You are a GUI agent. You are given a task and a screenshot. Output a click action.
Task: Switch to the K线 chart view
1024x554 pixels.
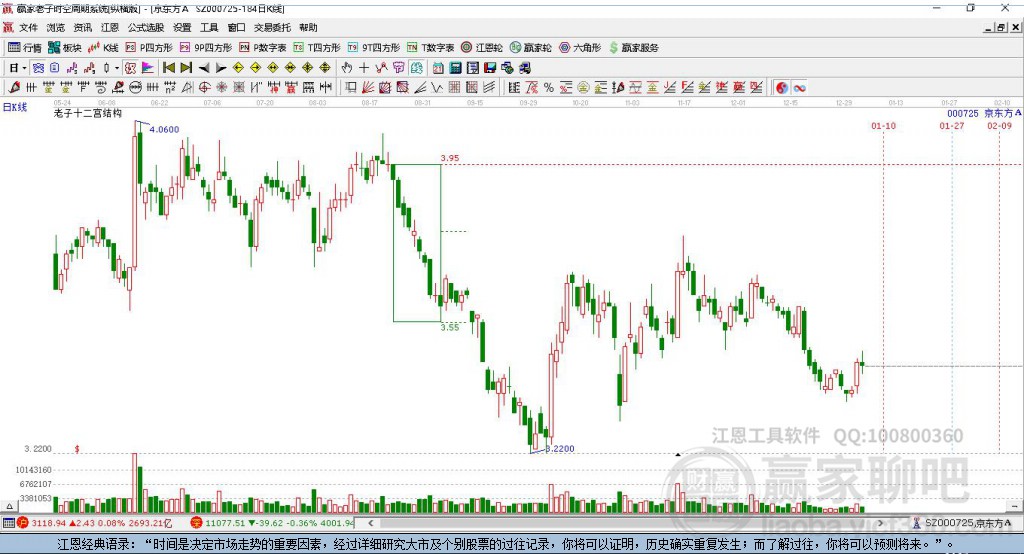point(103,48)
